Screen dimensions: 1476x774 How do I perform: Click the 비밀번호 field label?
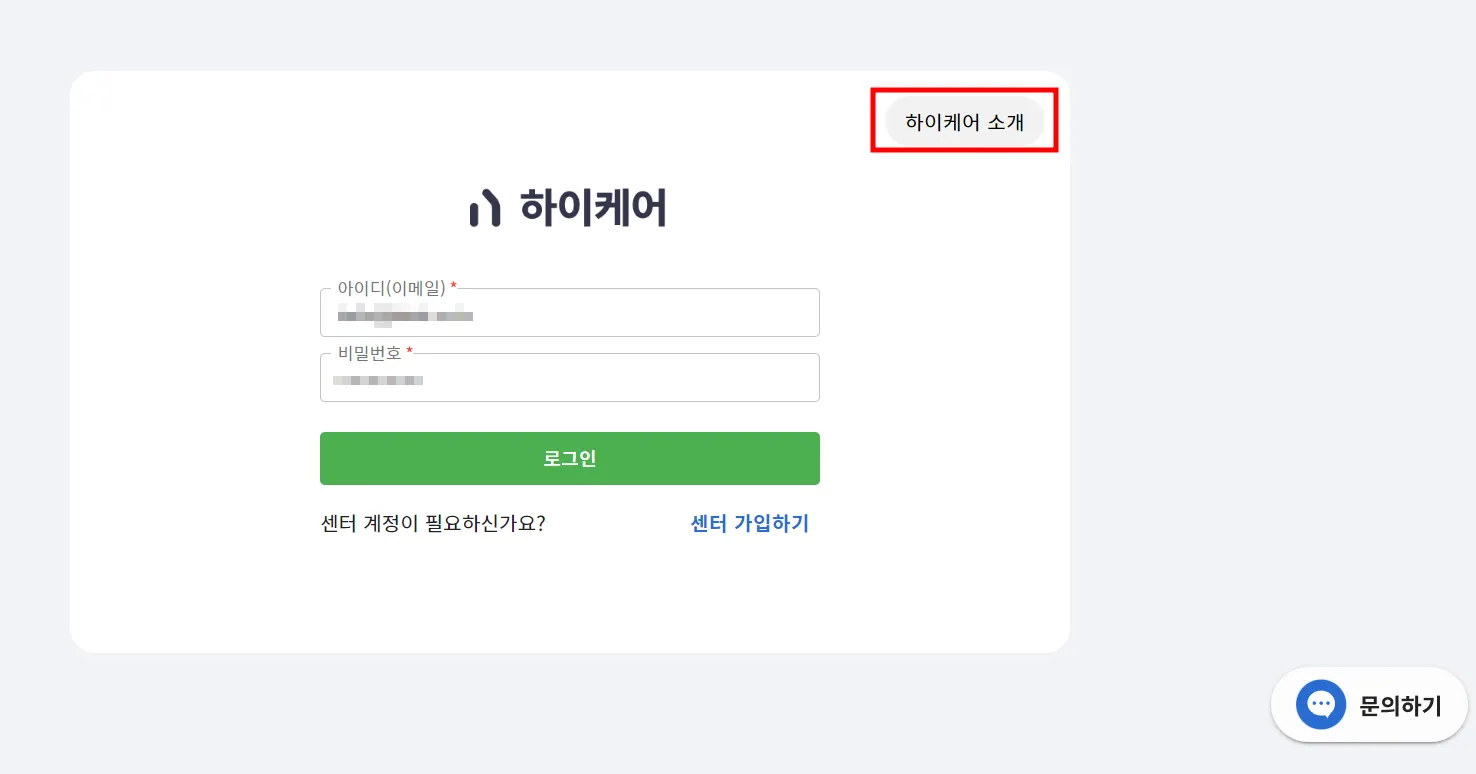coord(369,353)
